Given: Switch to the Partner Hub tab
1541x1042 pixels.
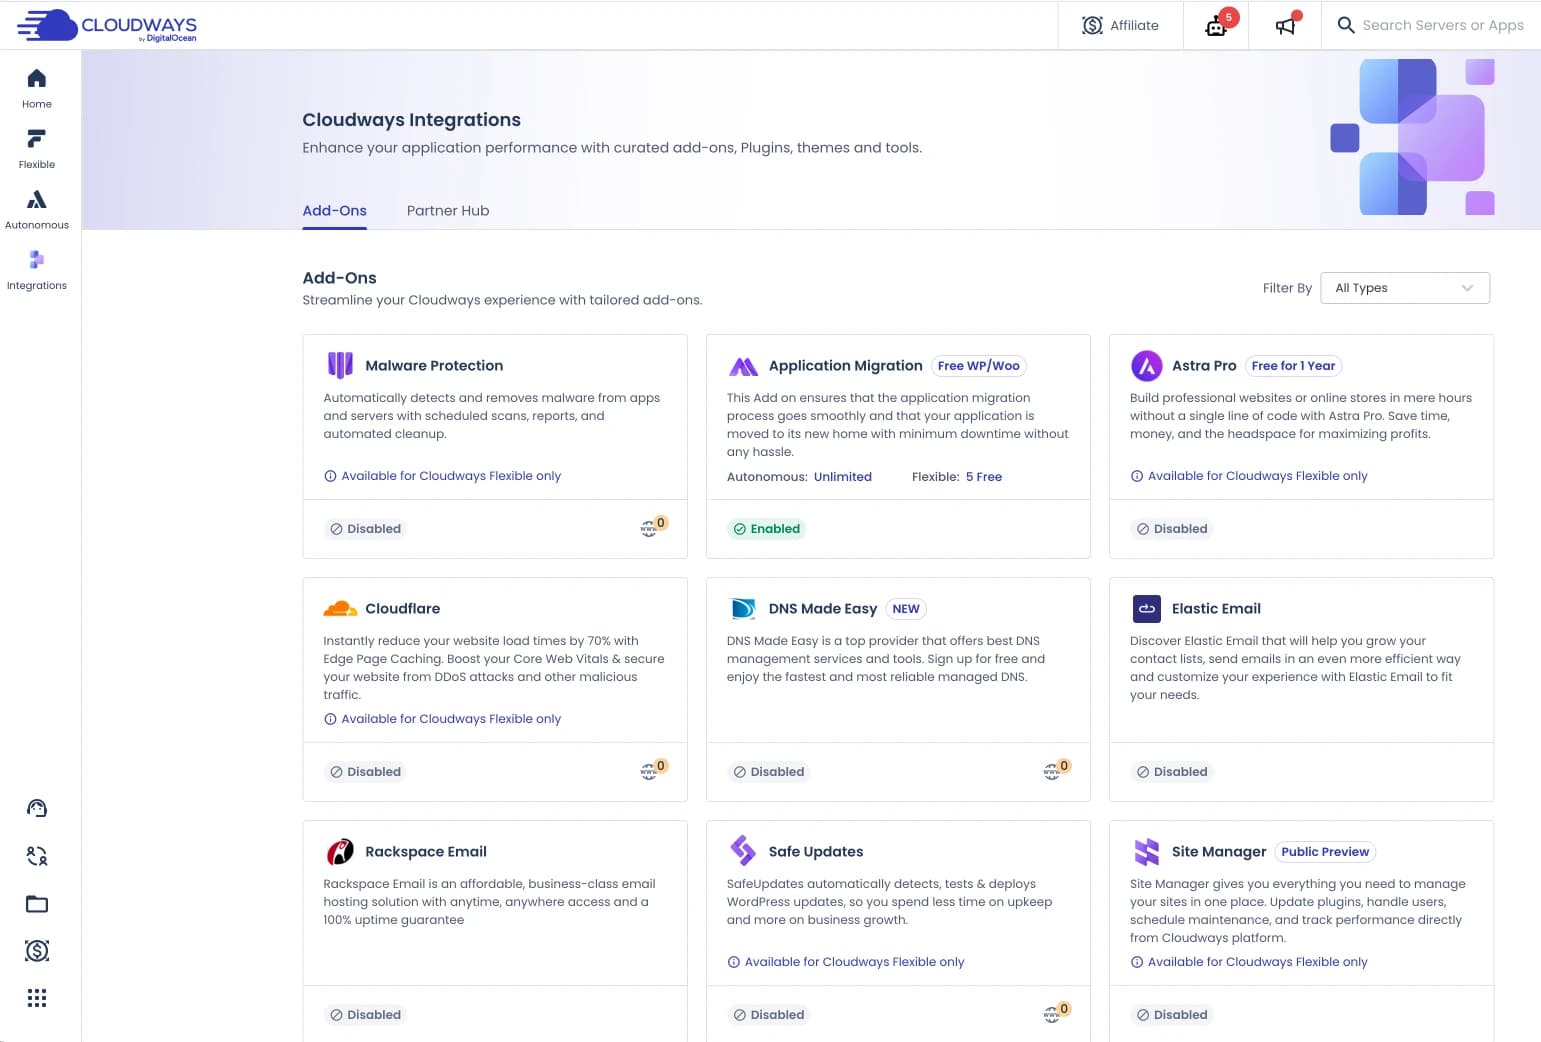Looking at the screenshot, I should point(448,211).
